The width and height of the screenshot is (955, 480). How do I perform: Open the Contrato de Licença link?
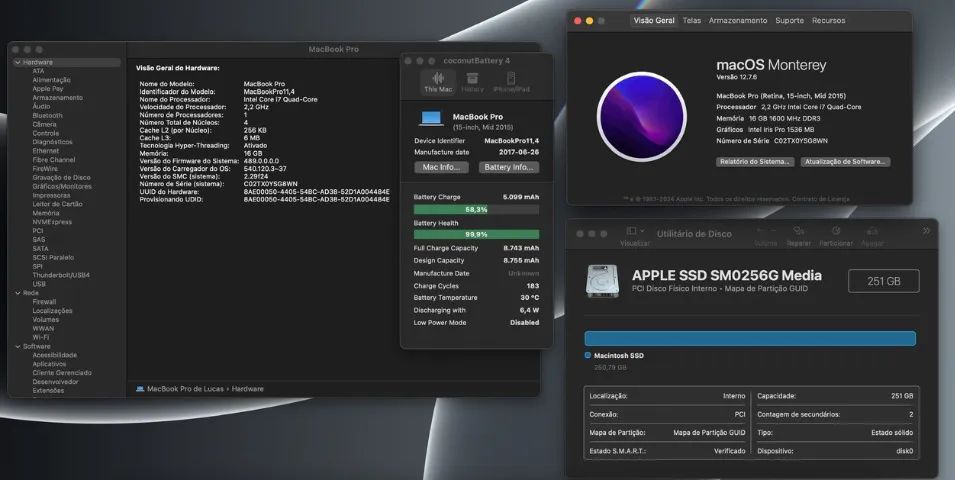[x=823, y=199]
